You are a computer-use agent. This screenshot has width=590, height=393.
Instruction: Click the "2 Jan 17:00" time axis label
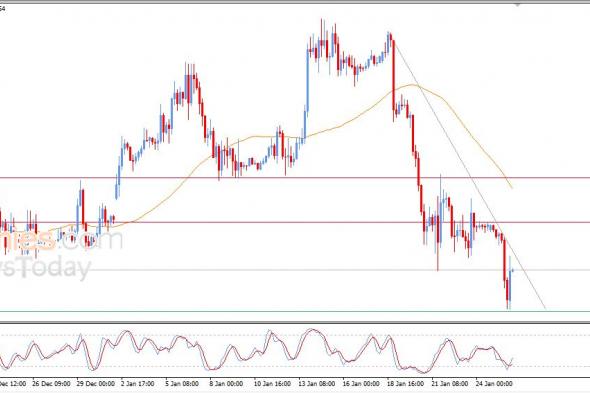138,384
